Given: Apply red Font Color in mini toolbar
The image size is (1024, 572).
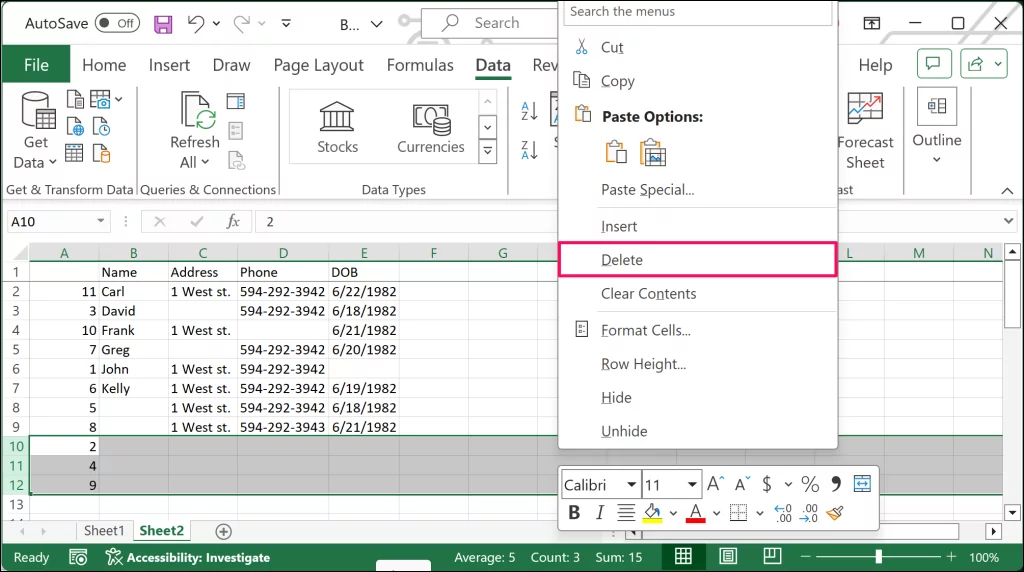Looking at the screenshot, I should pyautogui.click(x=696, y=513).
